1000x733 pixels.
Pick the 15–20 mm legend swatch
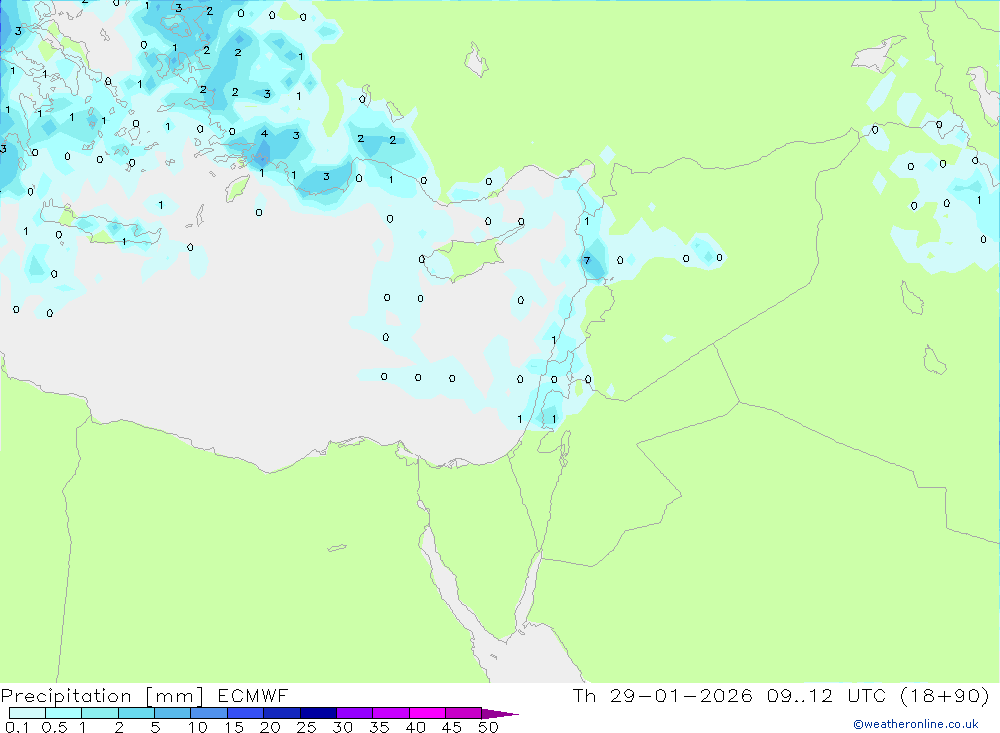tap(246, 713)
